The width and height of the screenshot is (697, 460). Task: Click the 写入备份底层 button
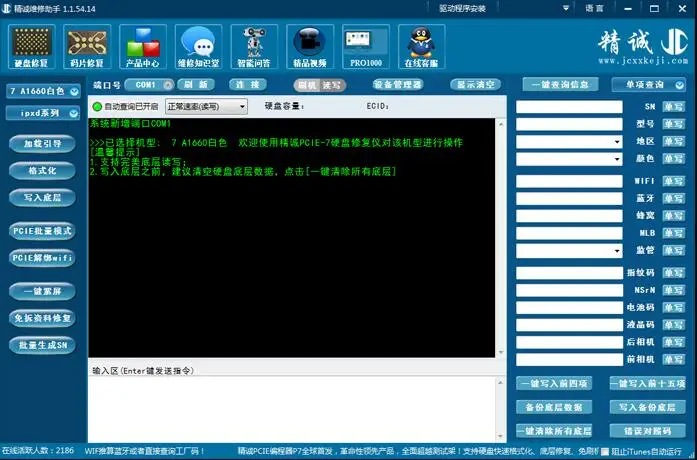tap(648, 407)
